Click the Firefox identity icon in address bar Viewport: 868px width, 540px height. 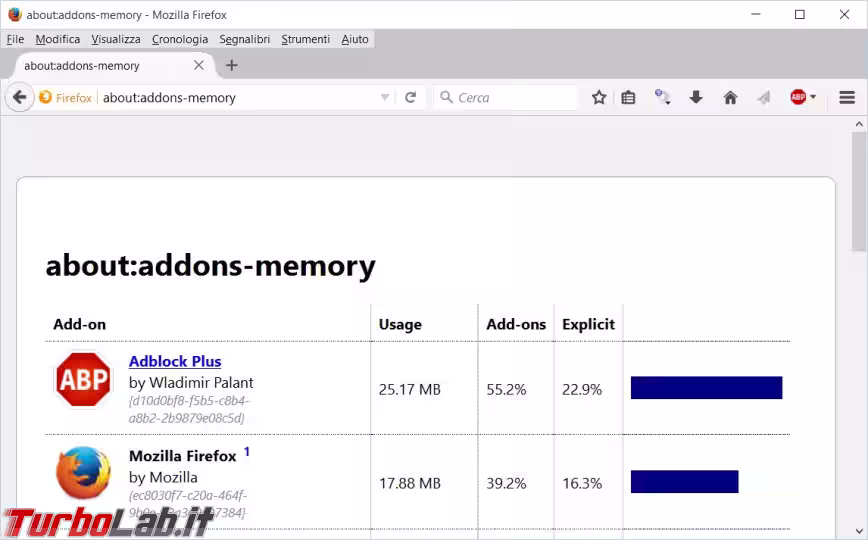pyautogui.click(x=45, y=97)
